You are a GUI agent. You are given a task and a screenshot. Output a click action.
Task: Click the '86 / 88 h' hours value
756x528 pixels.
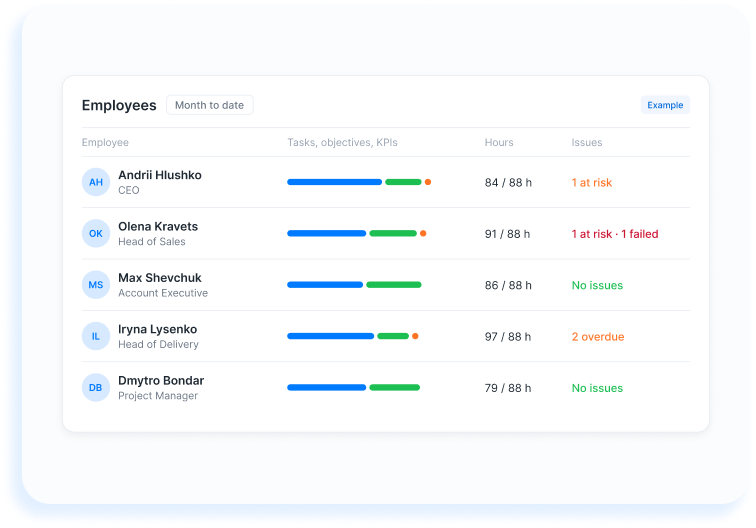tap(508, 285)
